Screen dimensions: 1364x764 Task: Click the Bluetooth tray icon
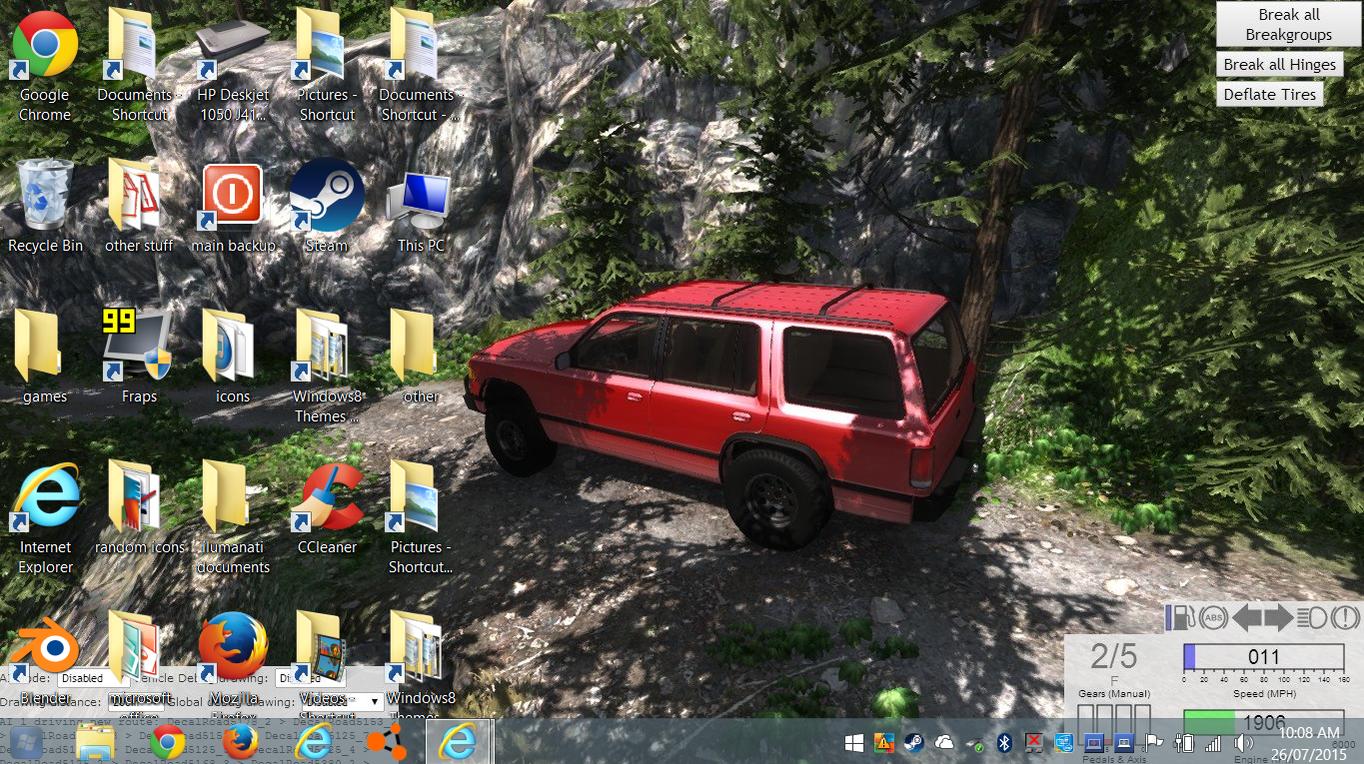click(x=1006, y=743)
